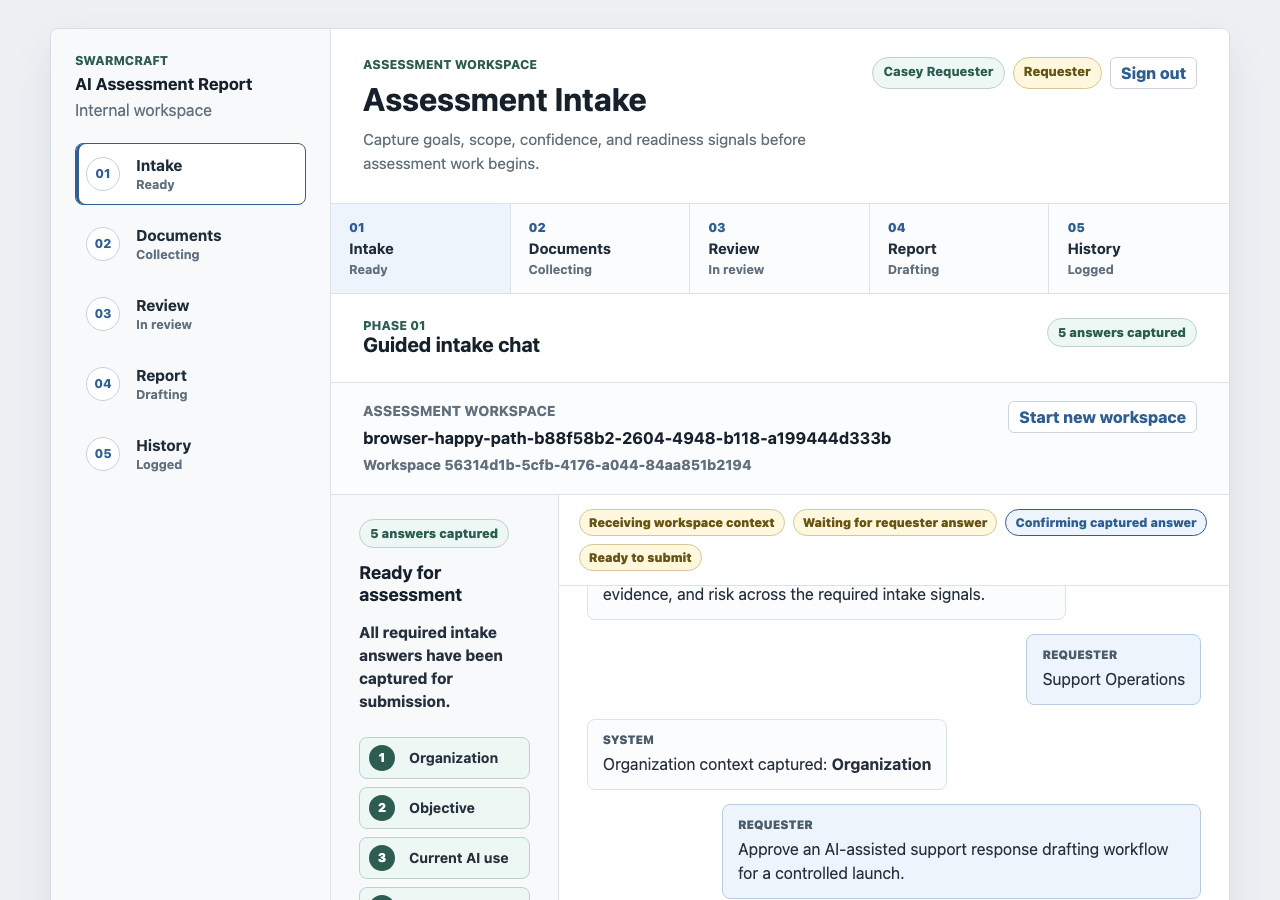Viewport: 1280px width, 900px height.
Task: Open Report step in the sidebar
Action: pyautogui.click(x=190, y=384)
